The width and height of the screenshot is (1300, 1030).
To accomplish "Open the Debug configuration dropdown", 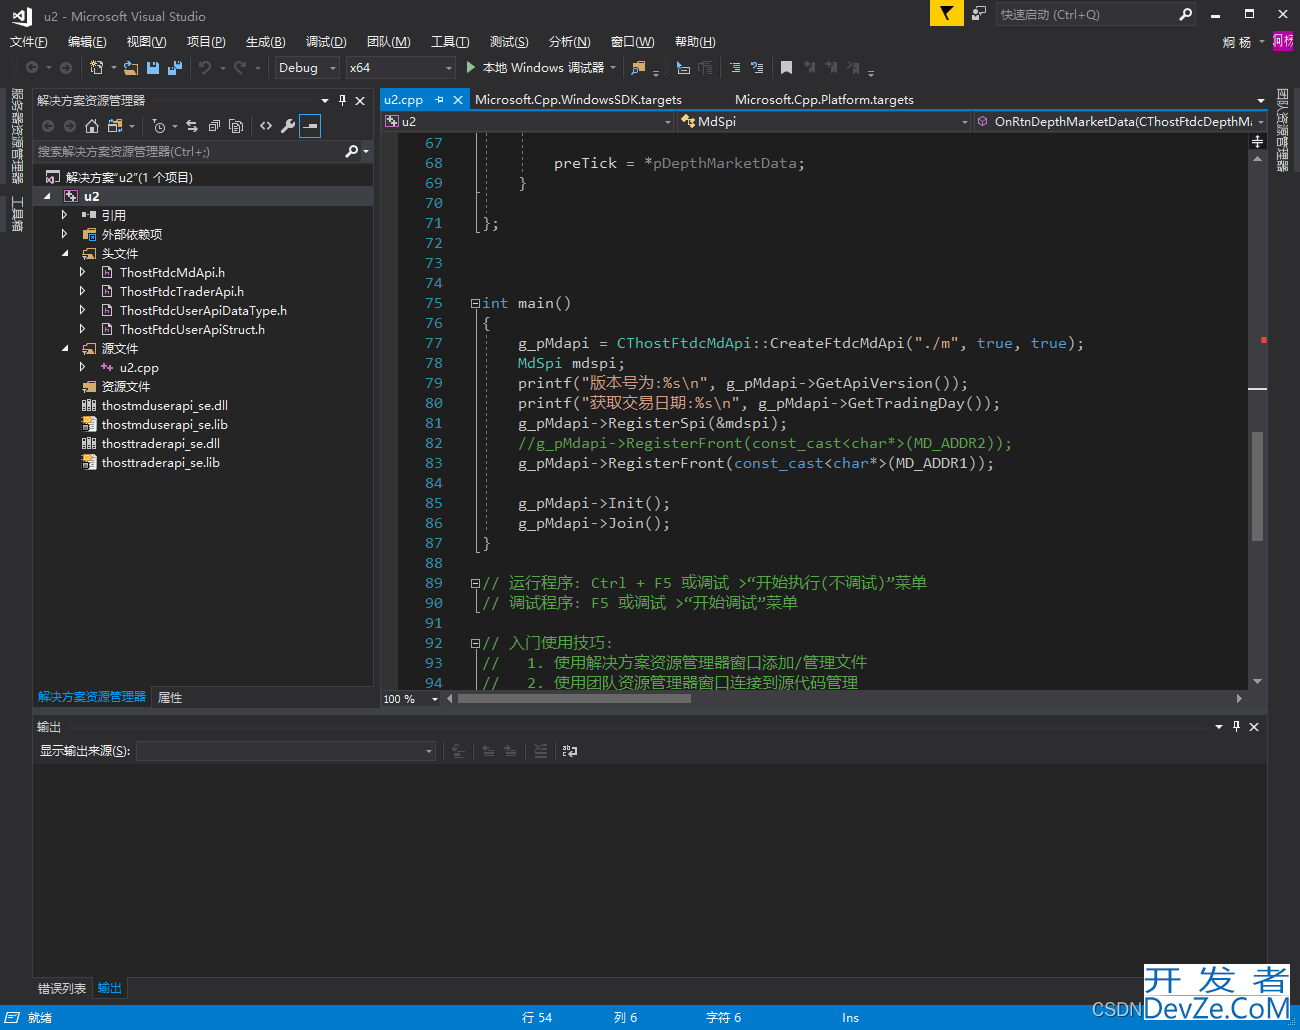I will [308, 67].
